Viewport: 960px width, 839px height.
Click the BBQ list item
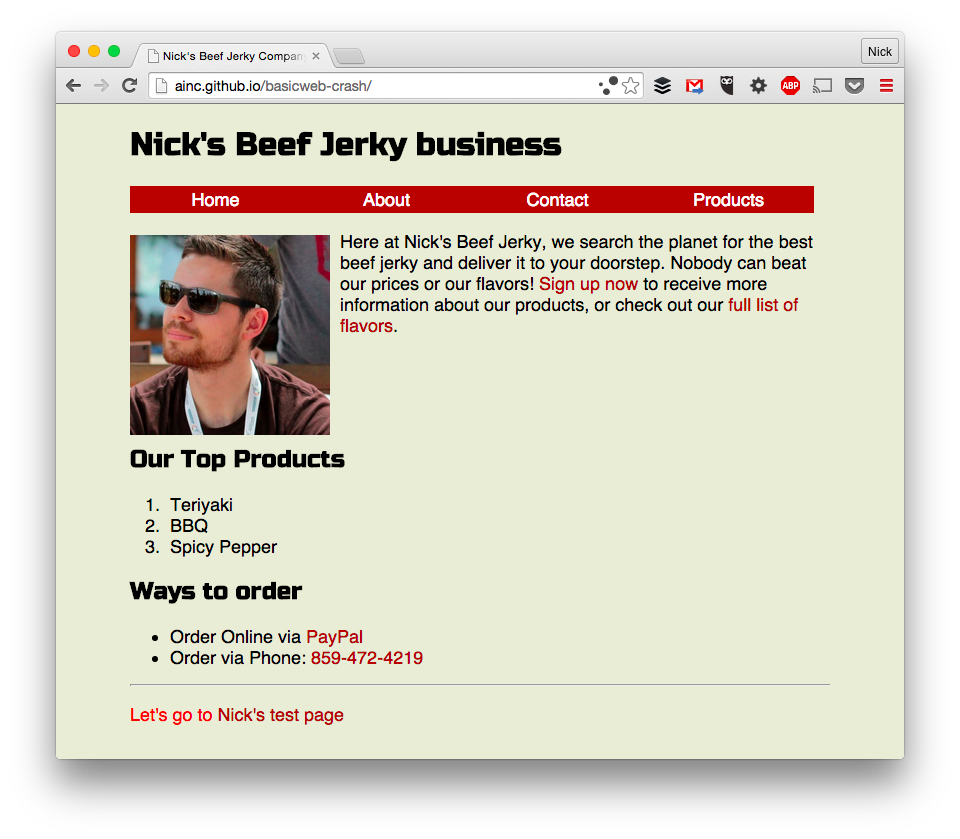click(189, 525)
